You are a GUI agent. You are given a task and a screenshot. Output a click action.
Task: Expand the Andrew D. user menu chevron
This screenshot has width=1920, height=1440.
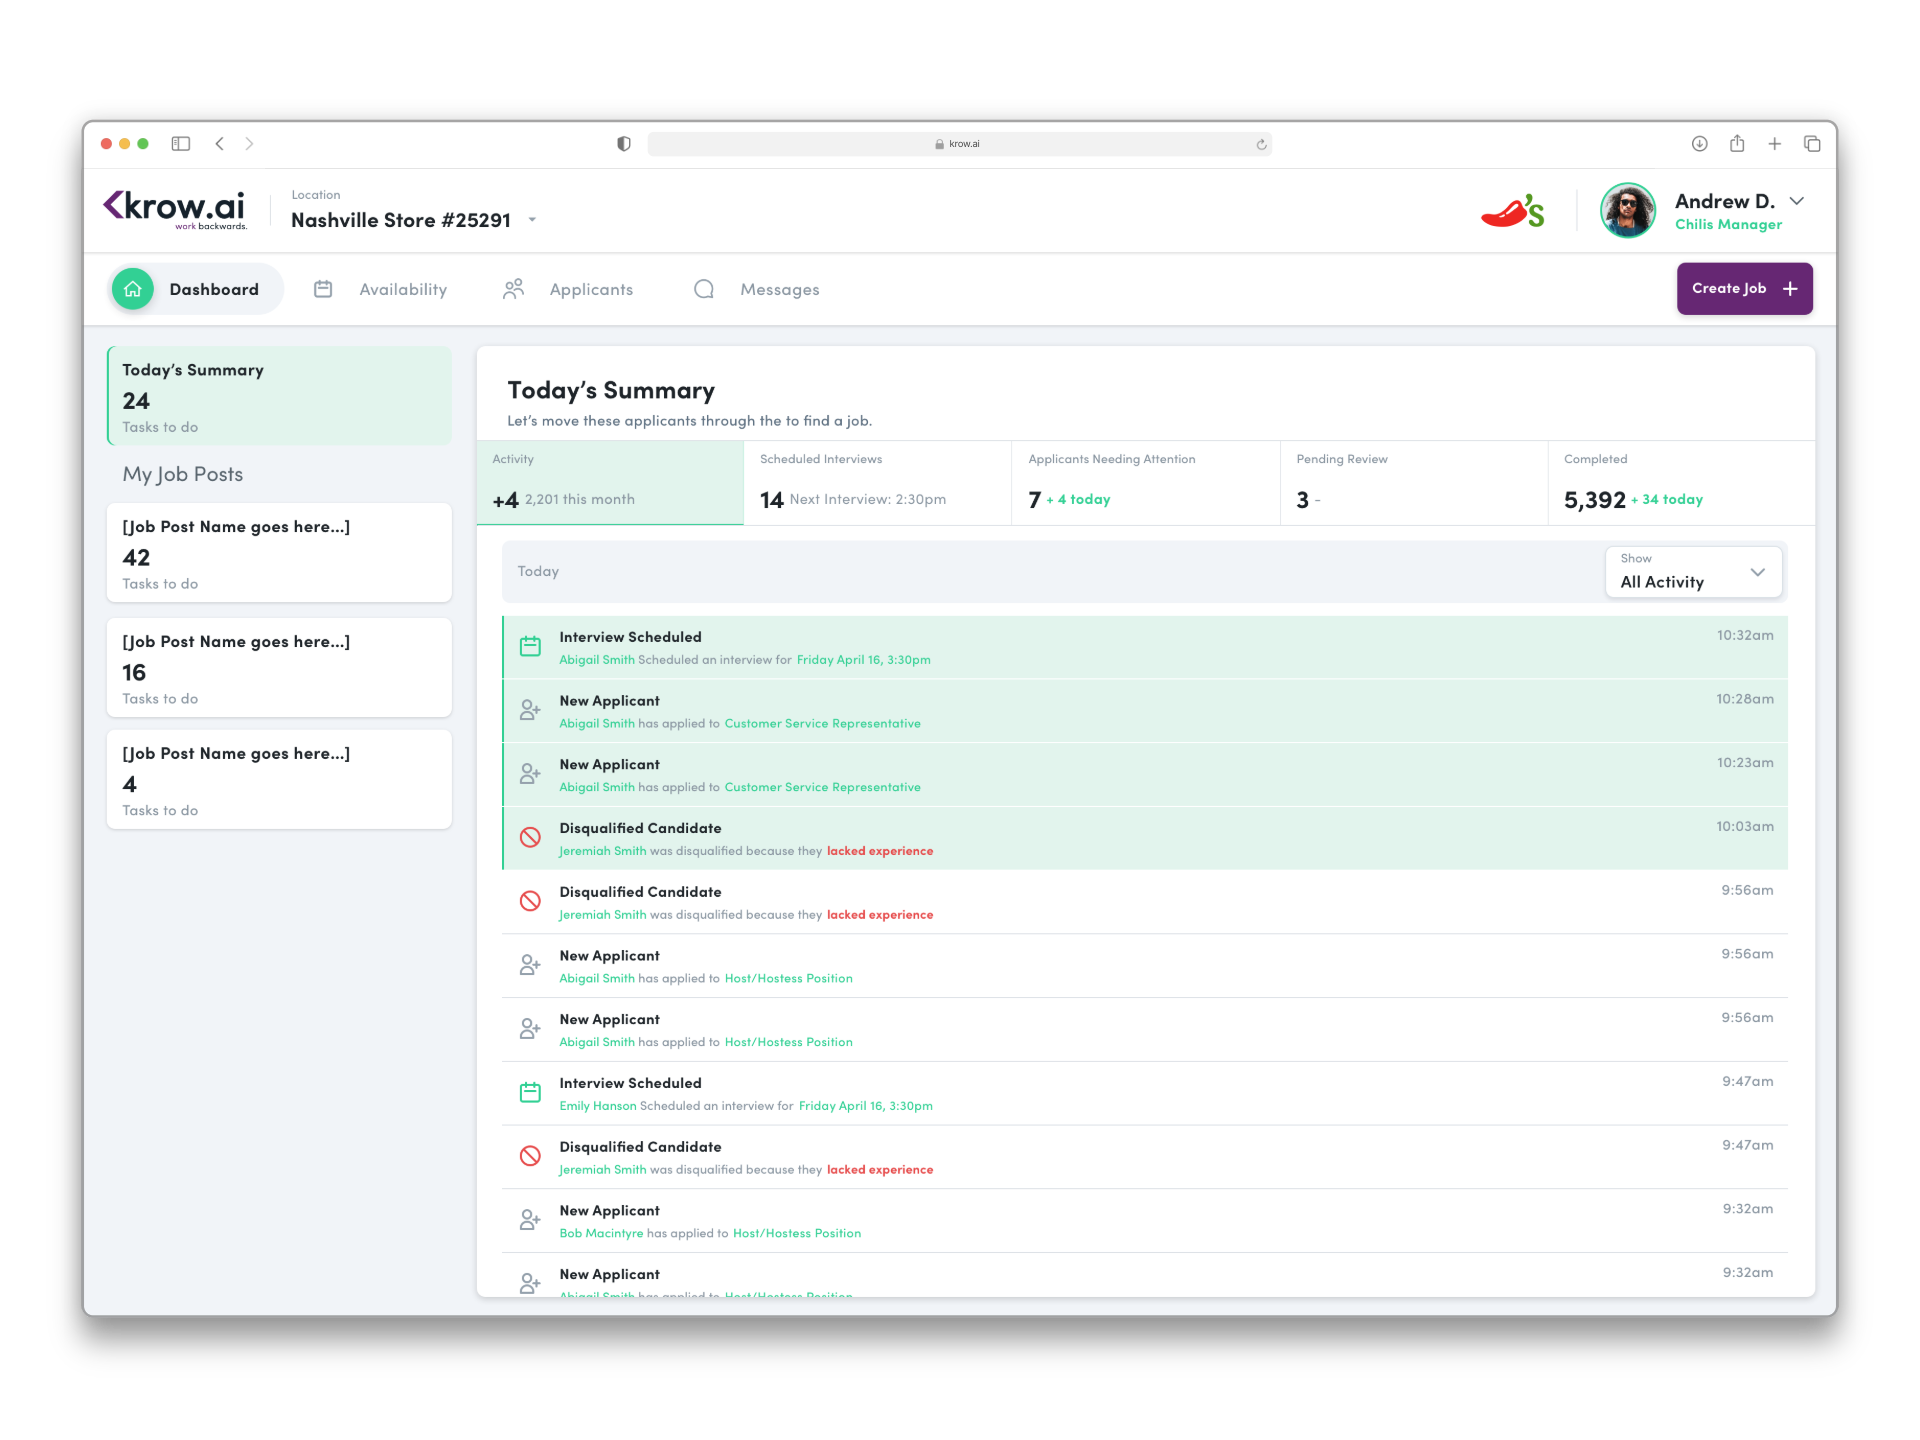point(1797,201)
